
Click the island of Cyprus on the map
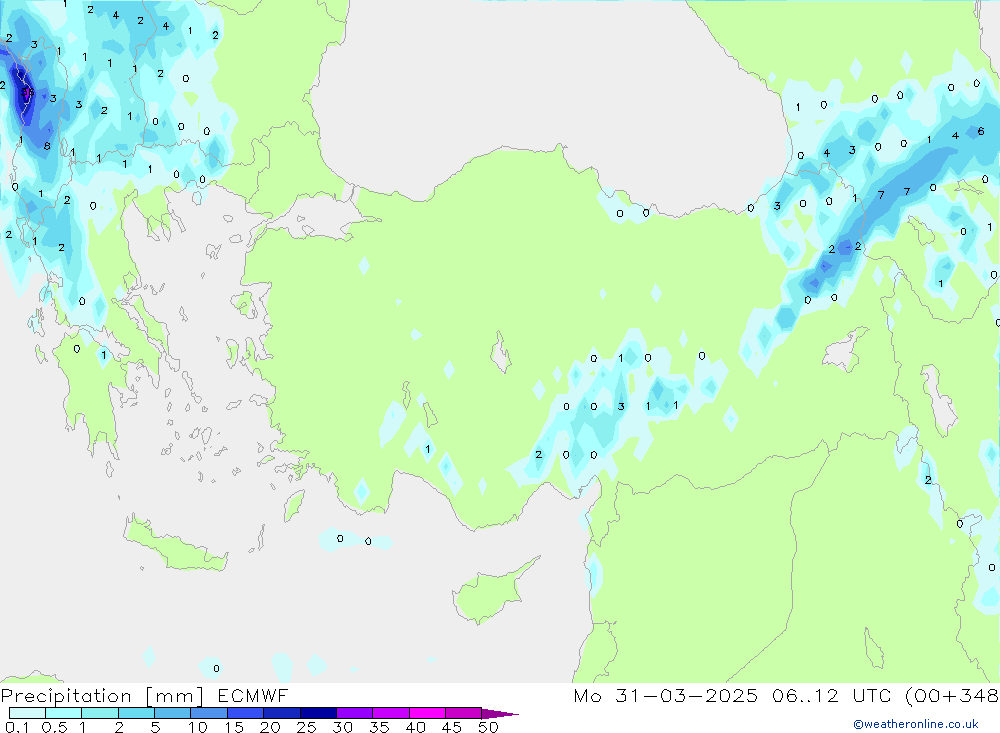coord(488,594)
